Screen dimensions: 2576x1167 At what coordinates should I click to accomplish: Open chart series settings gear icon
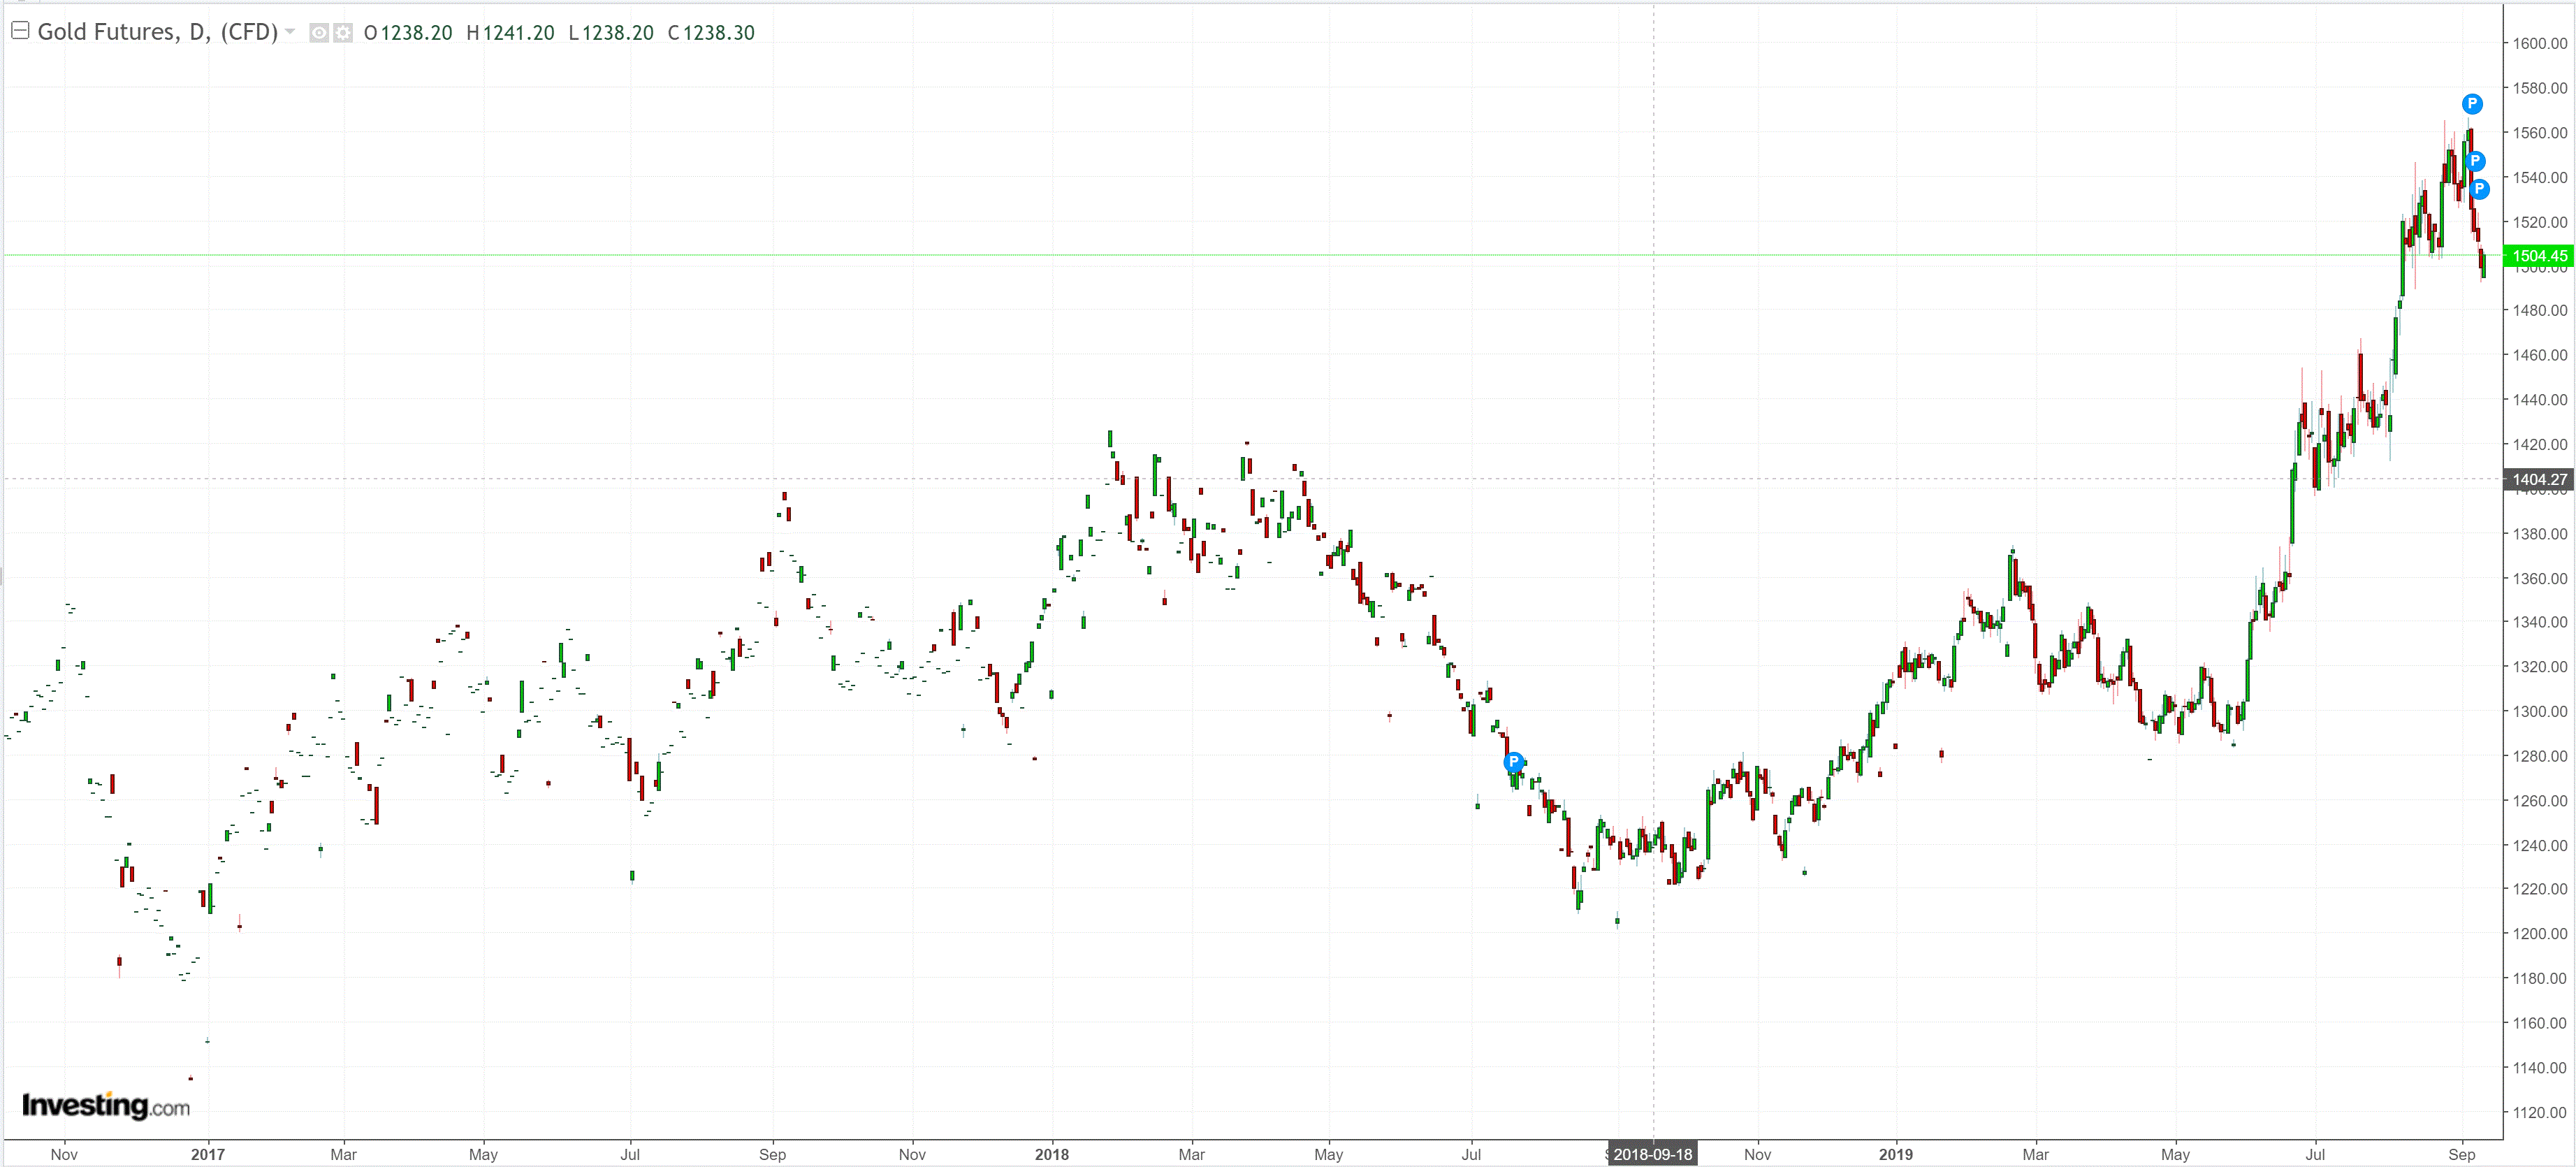click(343, 33)
